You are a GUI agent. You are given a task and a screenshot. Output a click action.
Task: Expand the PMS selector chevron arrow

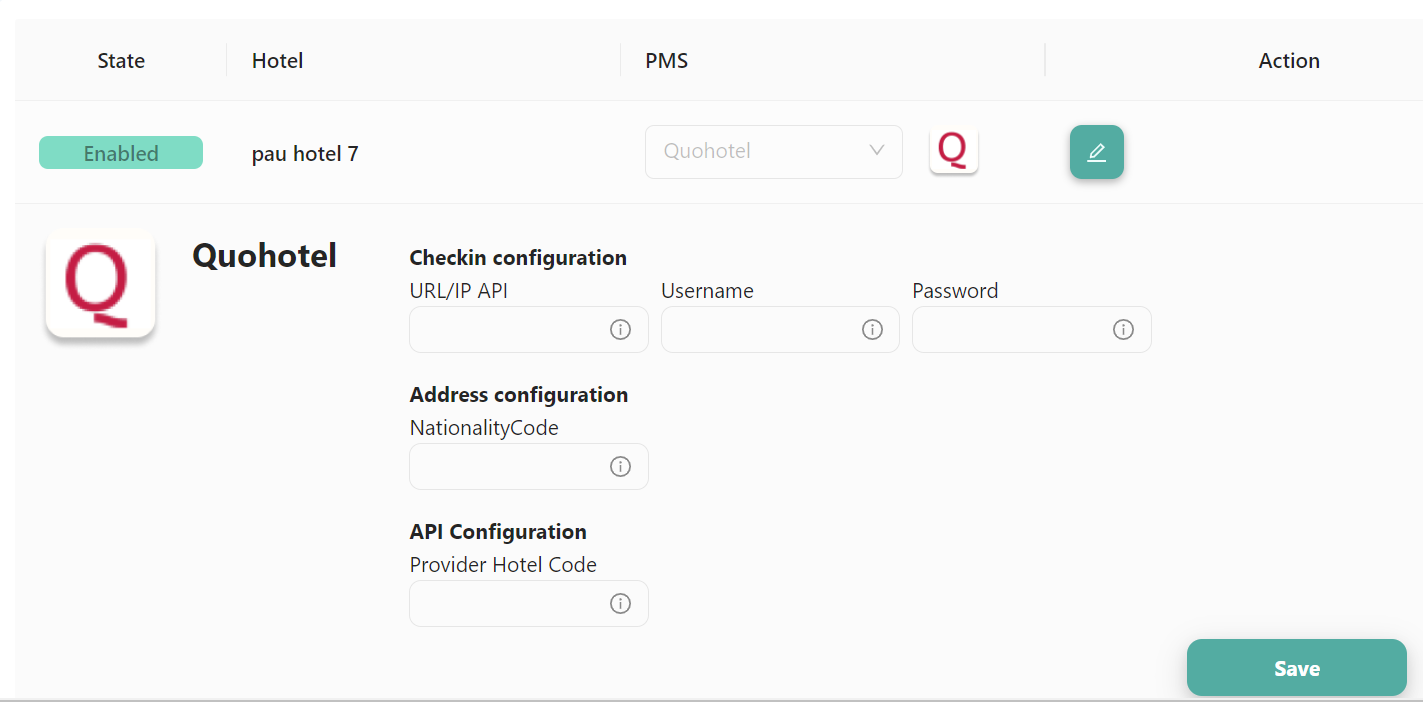pos(877,151)
